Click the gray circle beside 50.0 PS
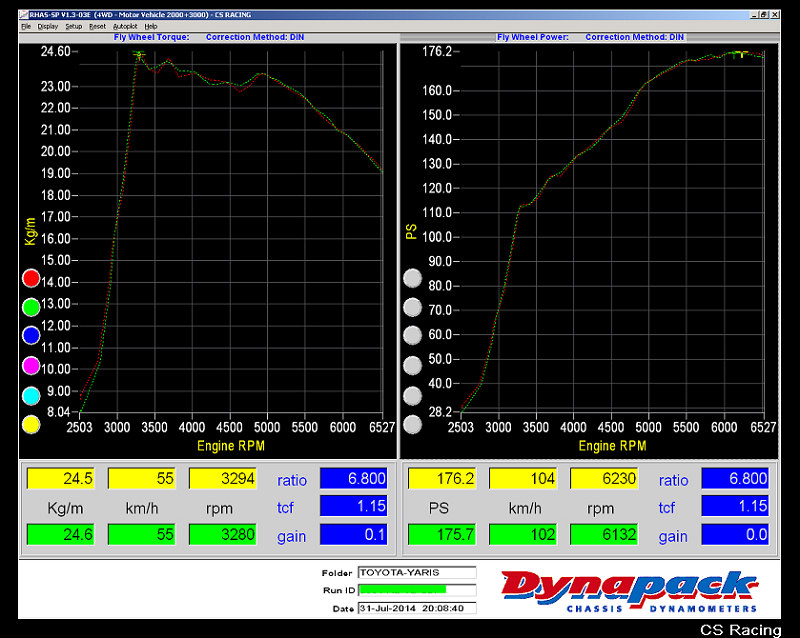The height and width of the screenshot is (638, 800). (x=412, y=365)
